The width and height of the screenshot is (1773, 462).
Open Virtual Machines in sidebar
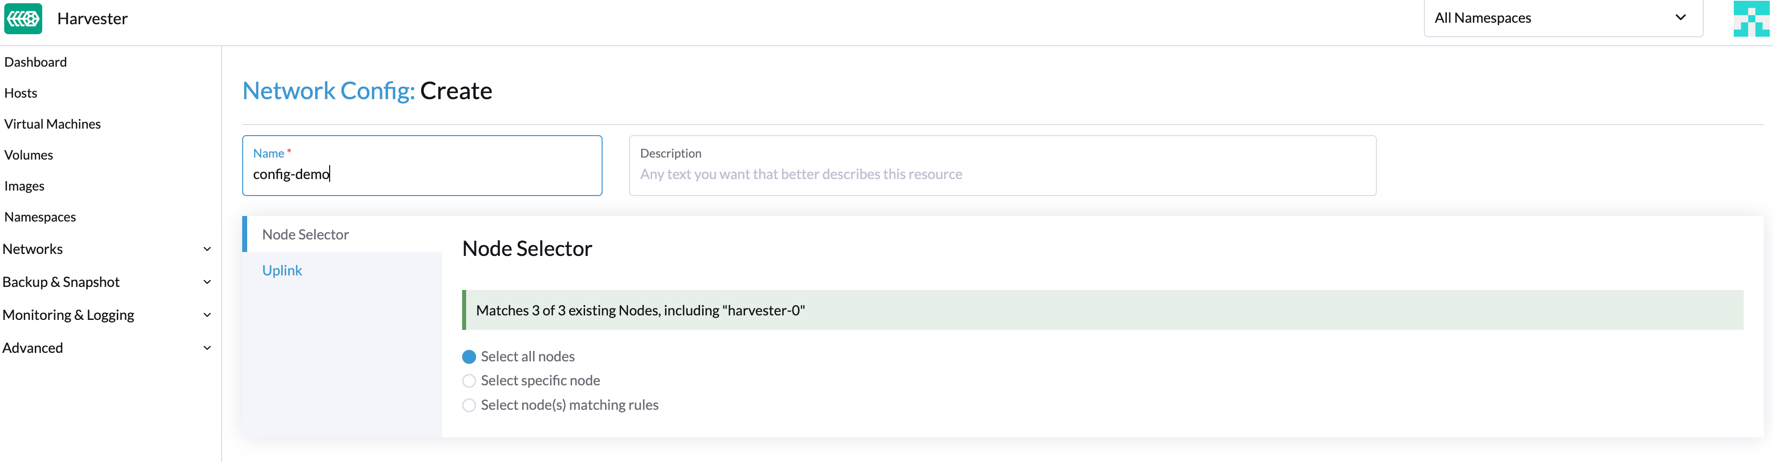click(53, 124)
